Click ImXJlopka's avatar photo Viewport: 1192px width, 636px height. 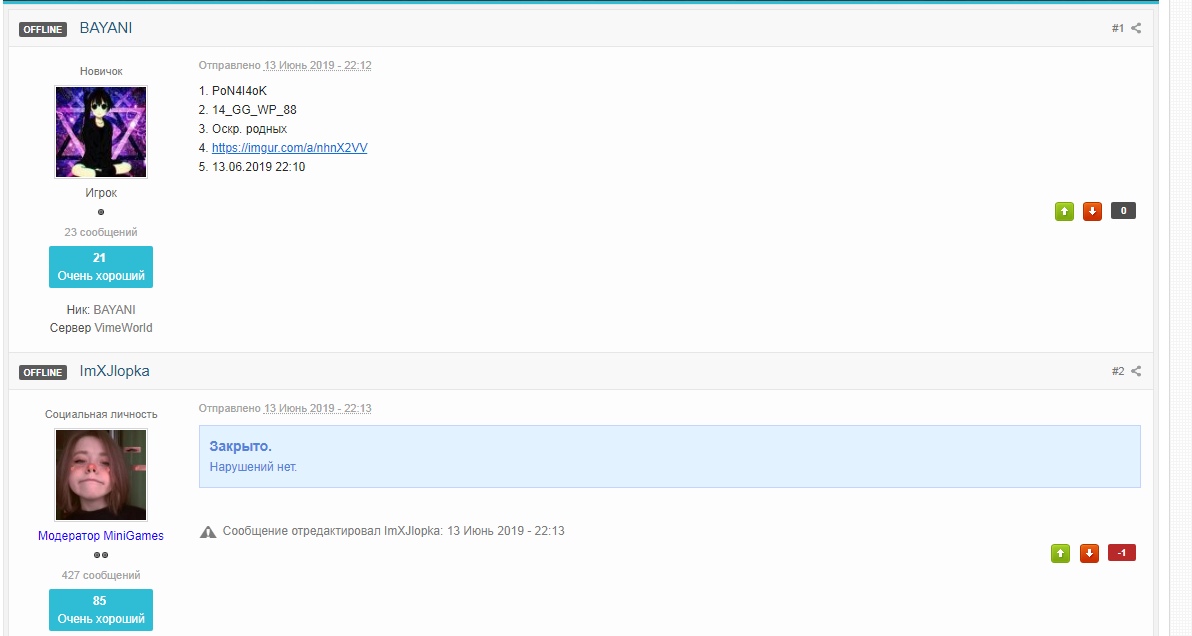(101, 475)
